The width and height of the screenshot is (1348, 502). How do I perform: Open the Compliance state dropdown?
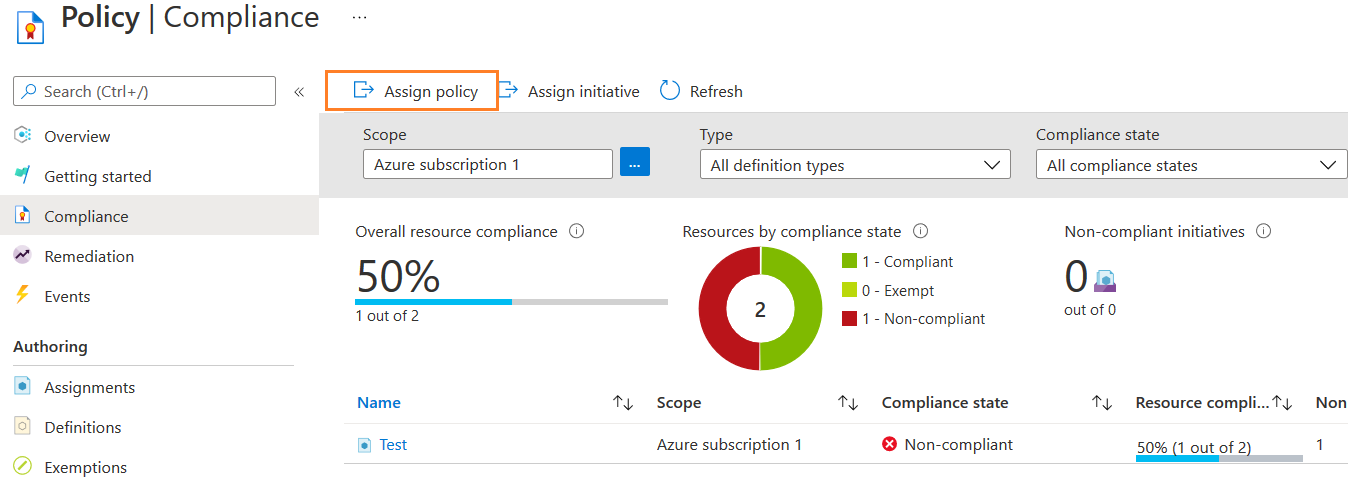[1191, 165]
